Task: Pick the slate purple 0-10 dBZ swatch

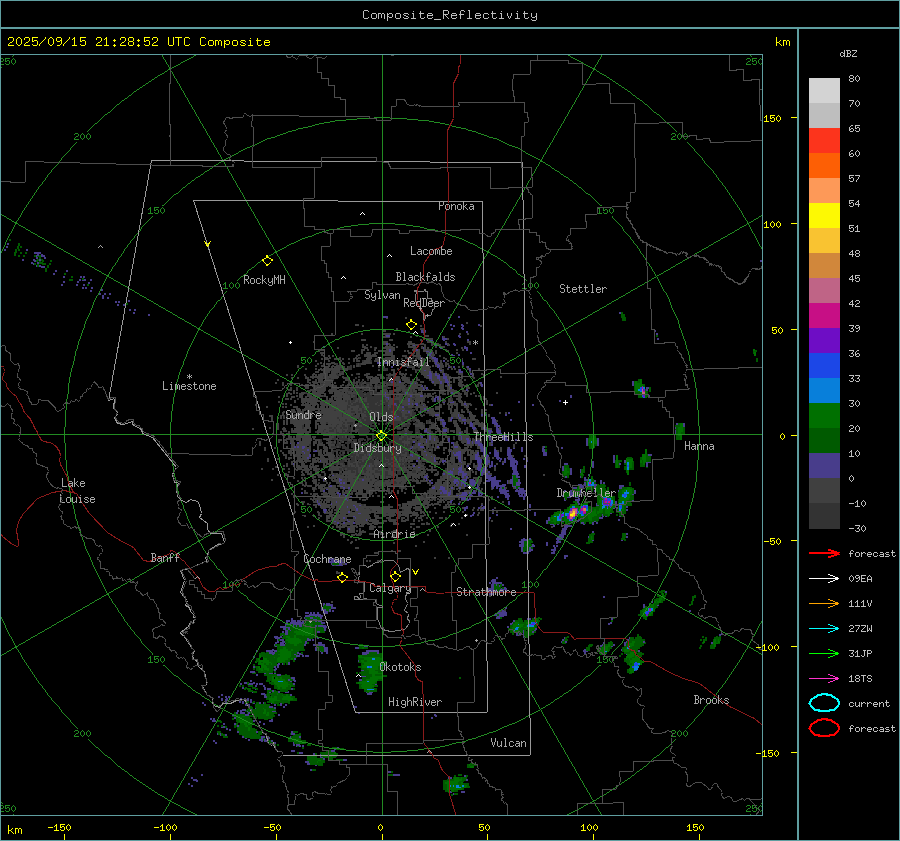Action: coord(824,466)
